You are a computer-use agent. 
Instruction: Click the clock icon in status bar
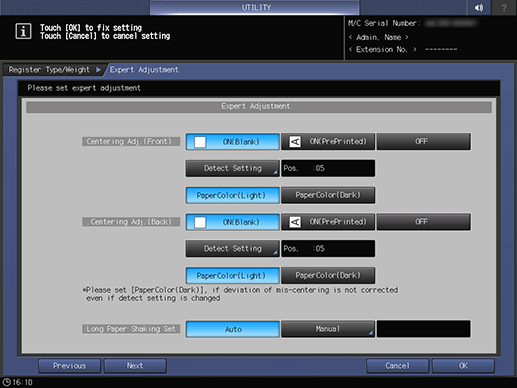click(x=6, y=382)
